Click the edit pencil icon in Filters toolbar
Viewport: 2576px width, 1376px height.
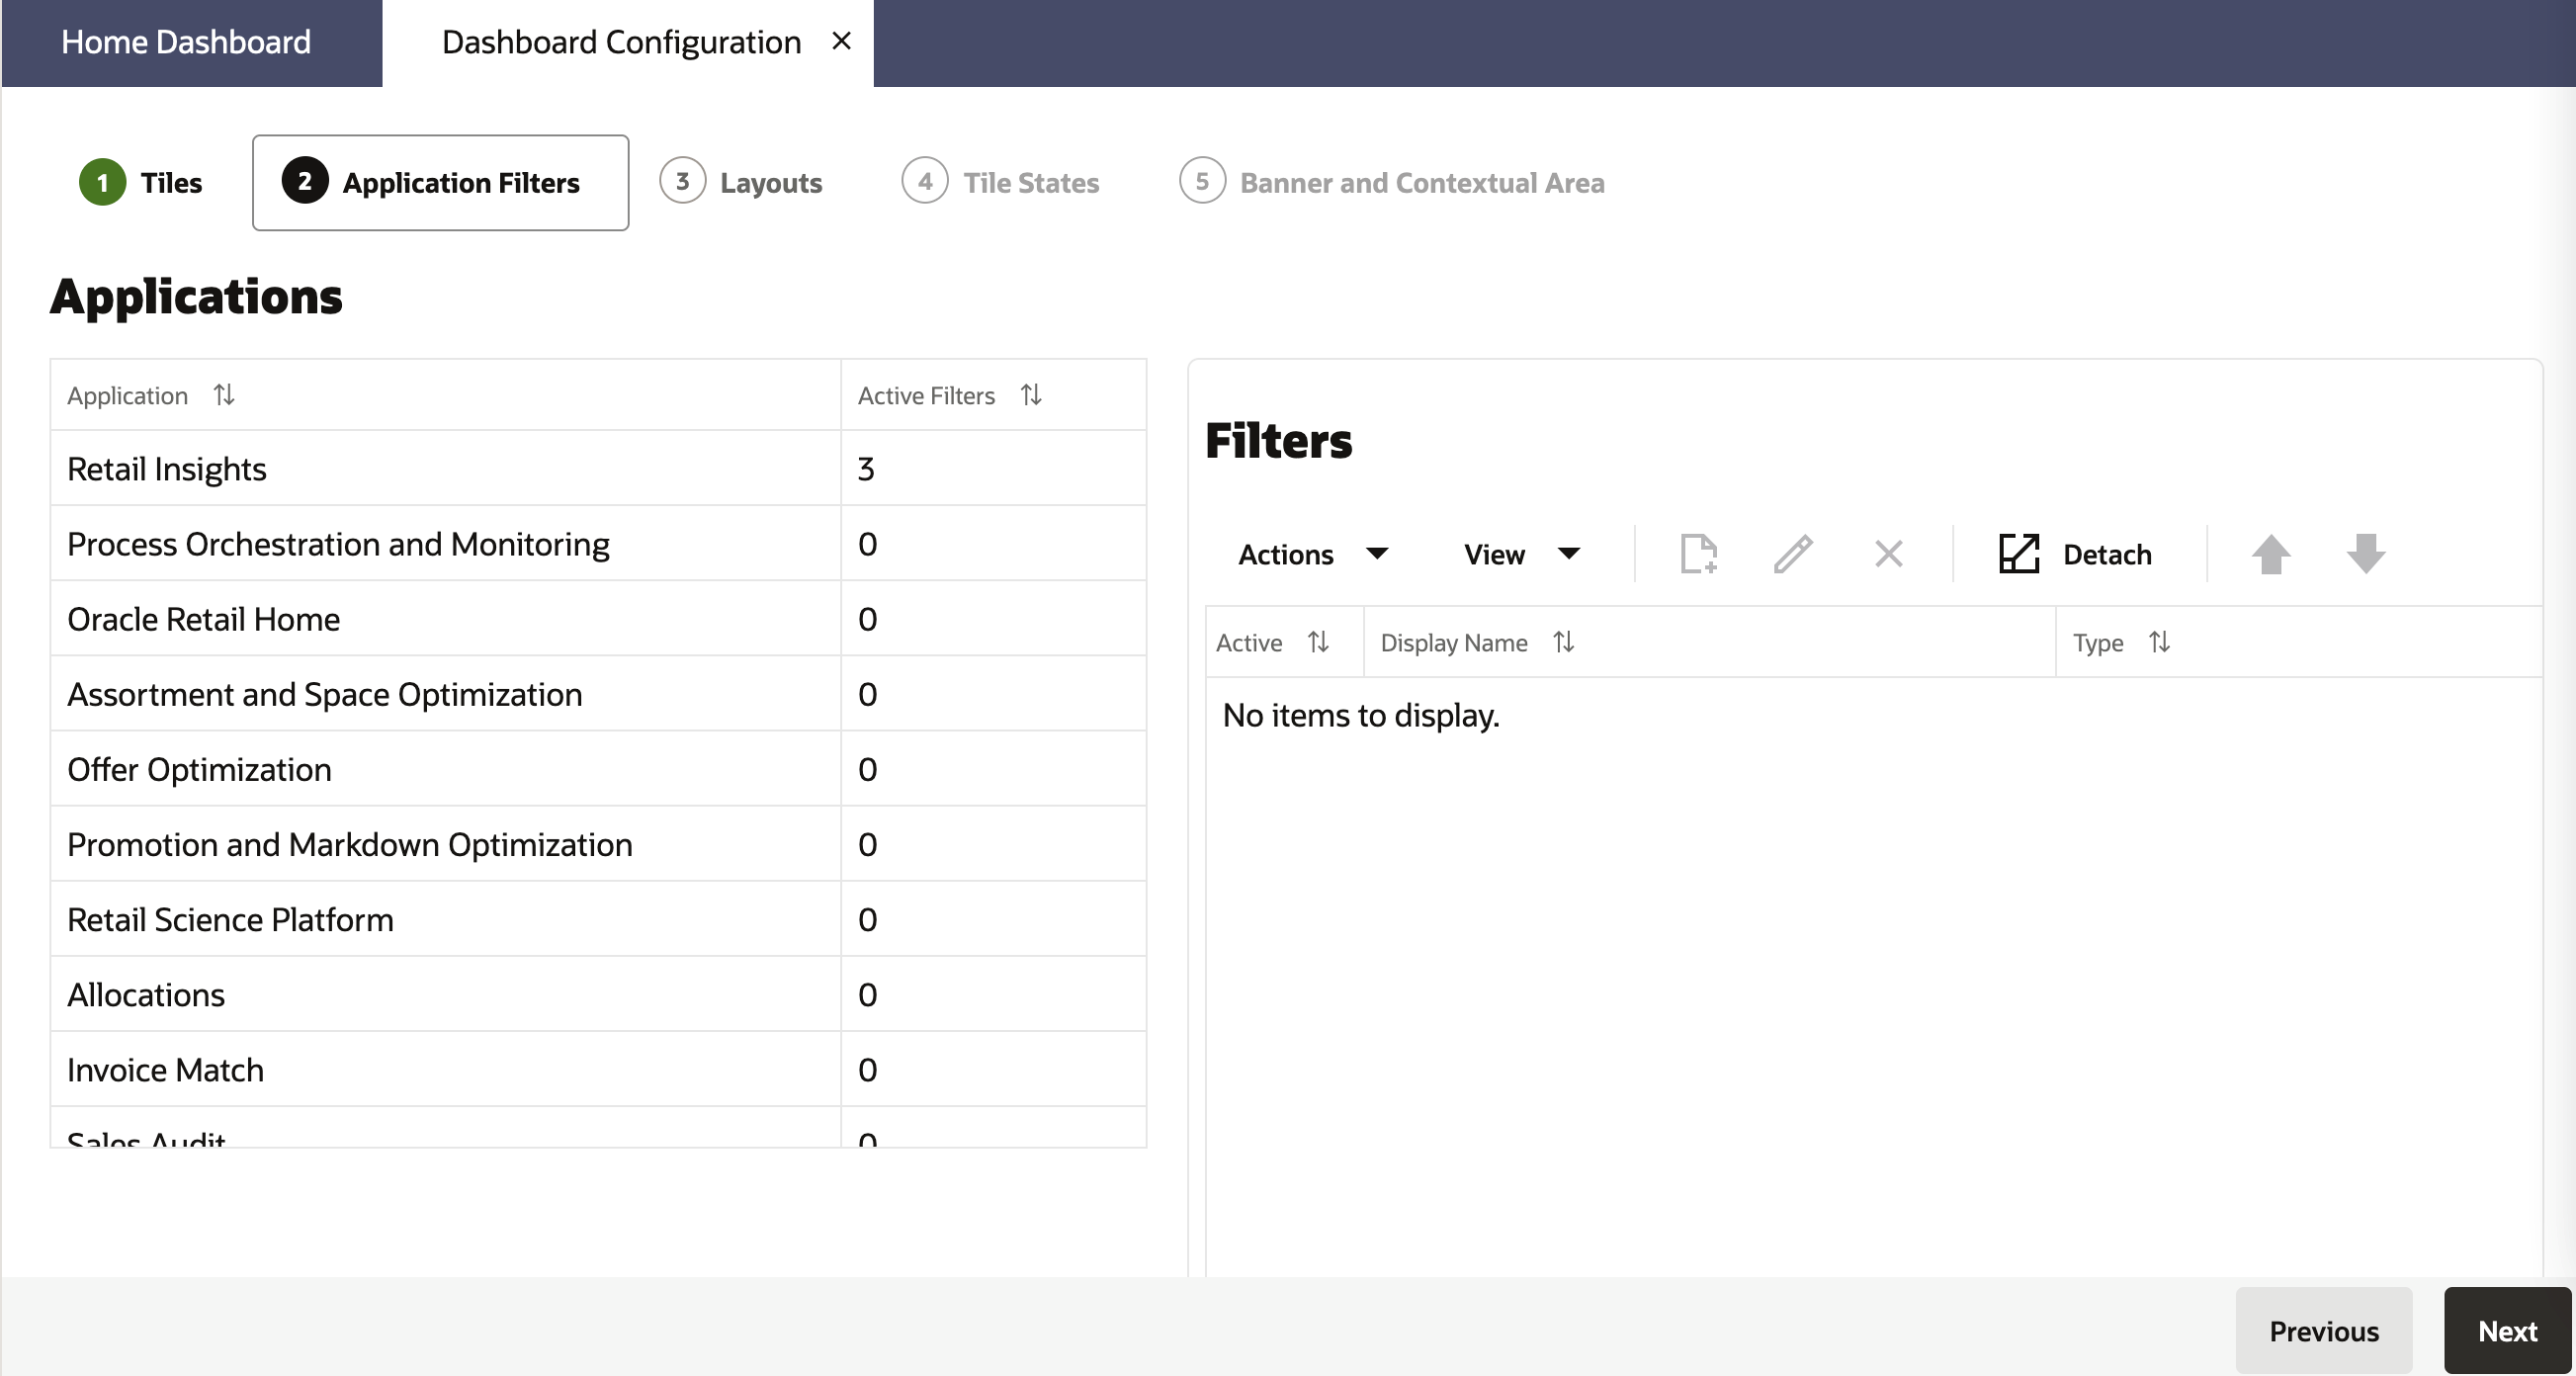tap(1793, 553)
